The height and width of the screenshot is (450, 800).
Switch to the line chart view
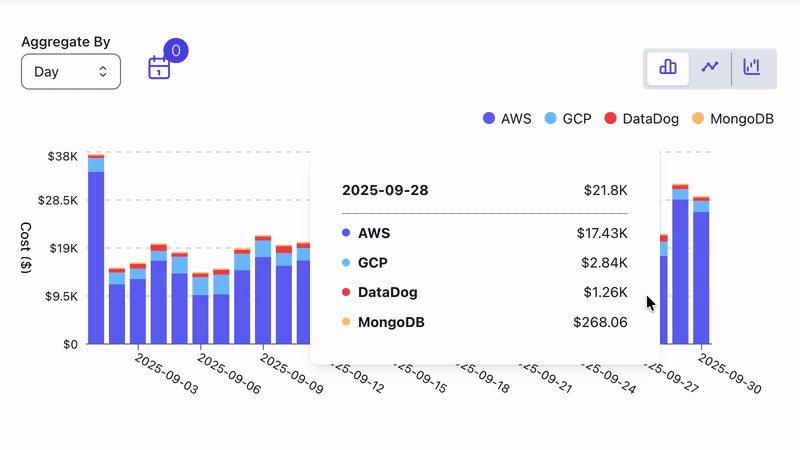(x=710, y=68)
